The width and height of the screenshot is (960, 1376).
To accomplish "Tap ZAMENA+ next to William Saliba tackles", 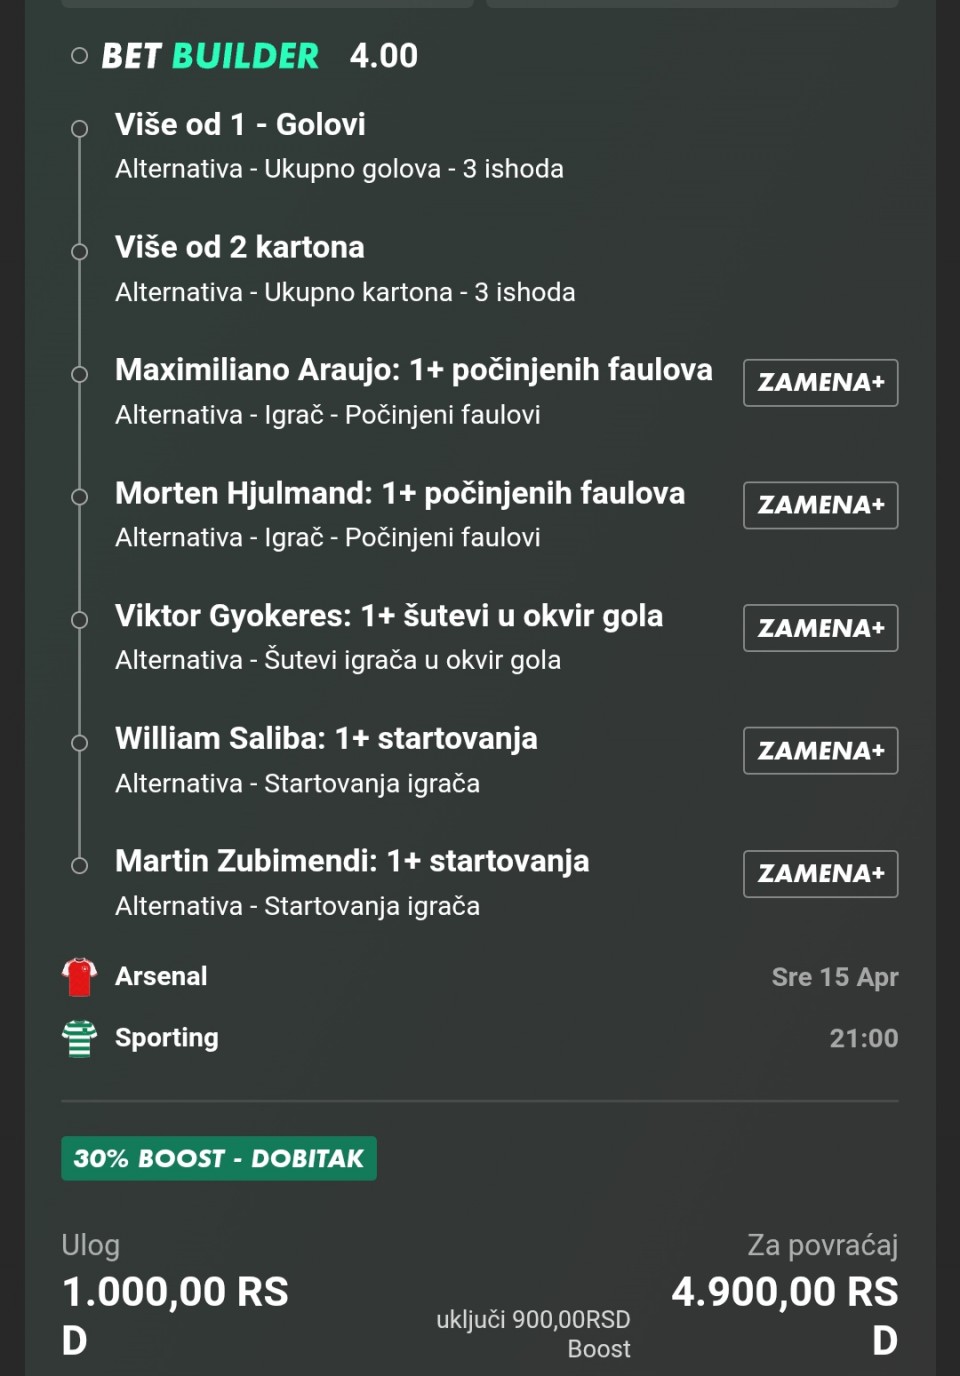I will click(x=820, y=751).
